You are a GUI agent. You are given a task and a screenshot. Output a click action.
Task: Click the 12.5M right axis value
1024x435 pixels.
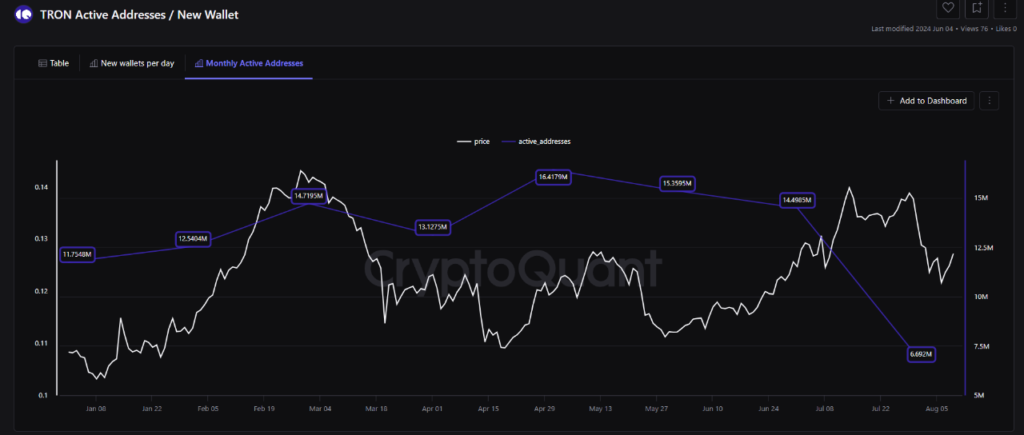pos(983,248)
